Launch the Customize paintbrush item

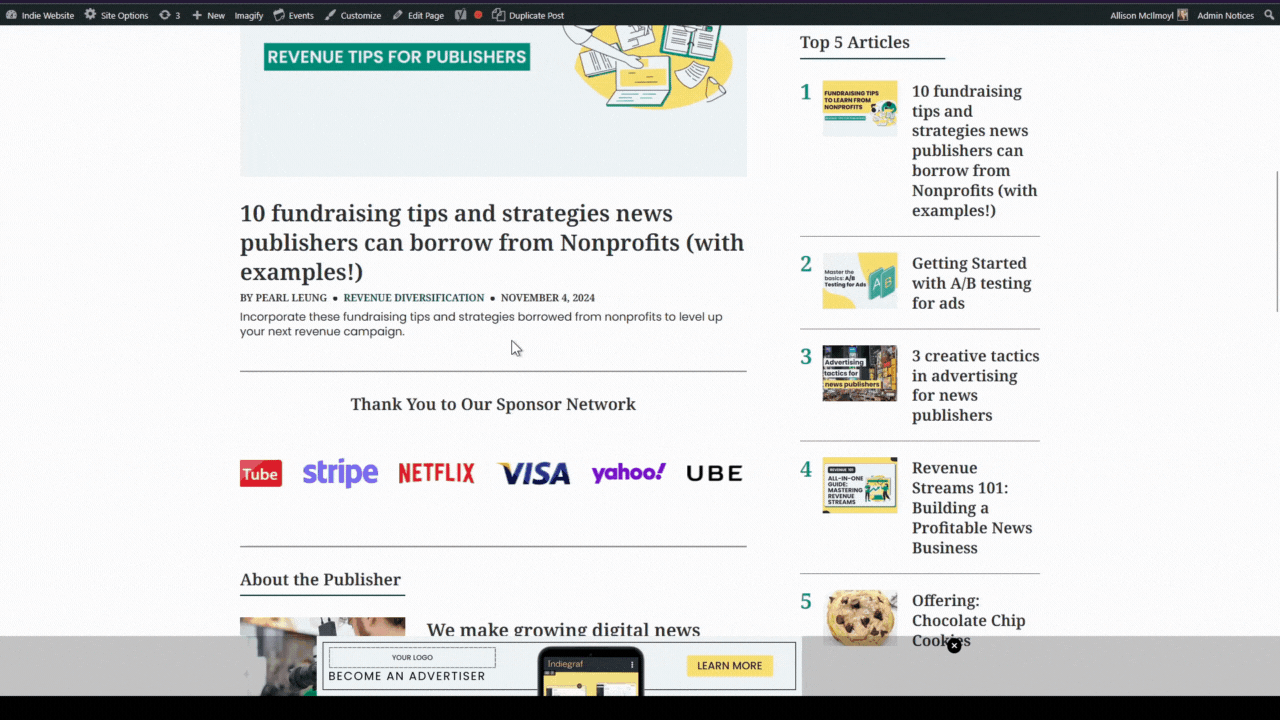pos(352,15)
